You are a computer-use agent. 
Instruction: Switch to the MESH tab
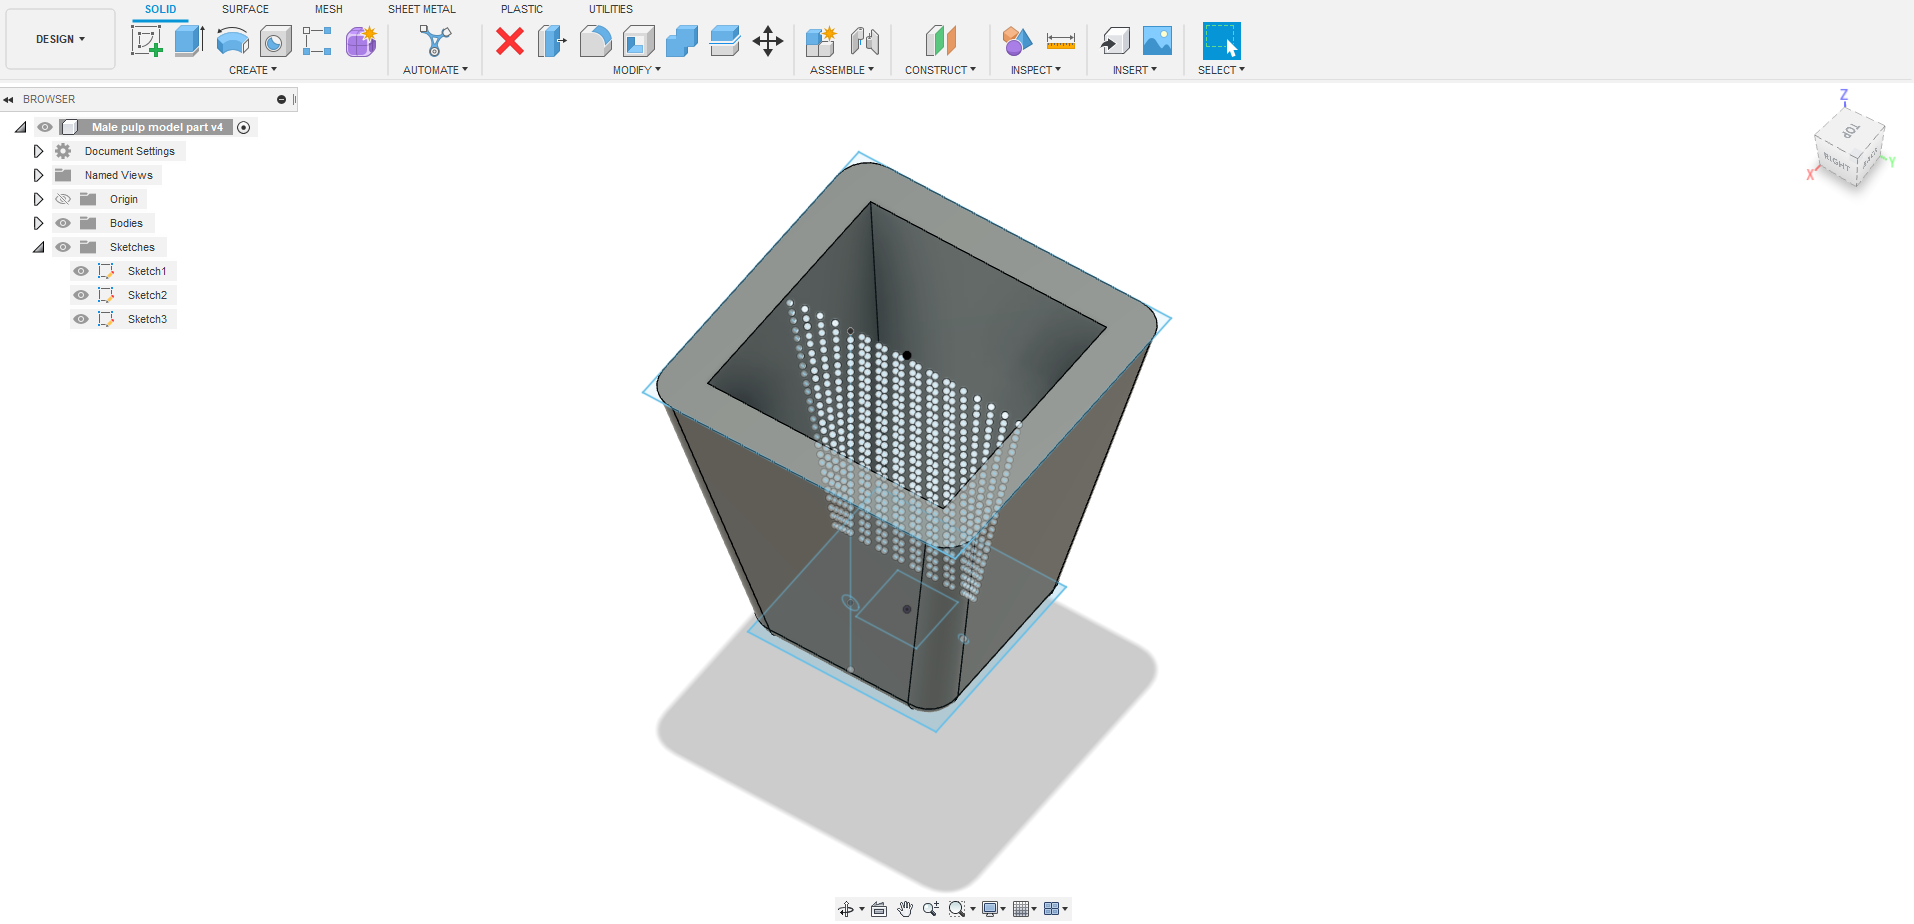click(x=329, y=9)
